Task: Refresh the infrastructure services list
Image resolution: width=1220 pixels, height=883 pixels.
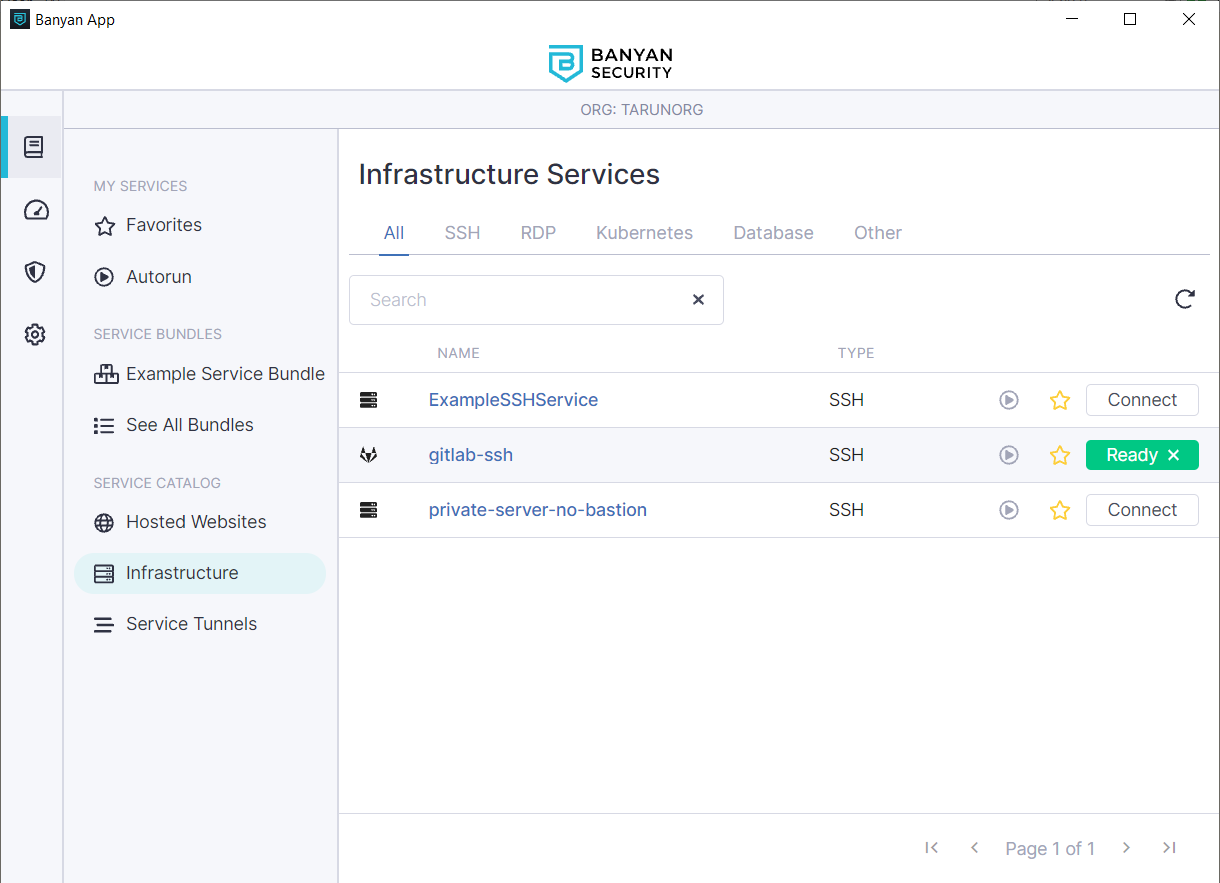Action: (1185, 299)
